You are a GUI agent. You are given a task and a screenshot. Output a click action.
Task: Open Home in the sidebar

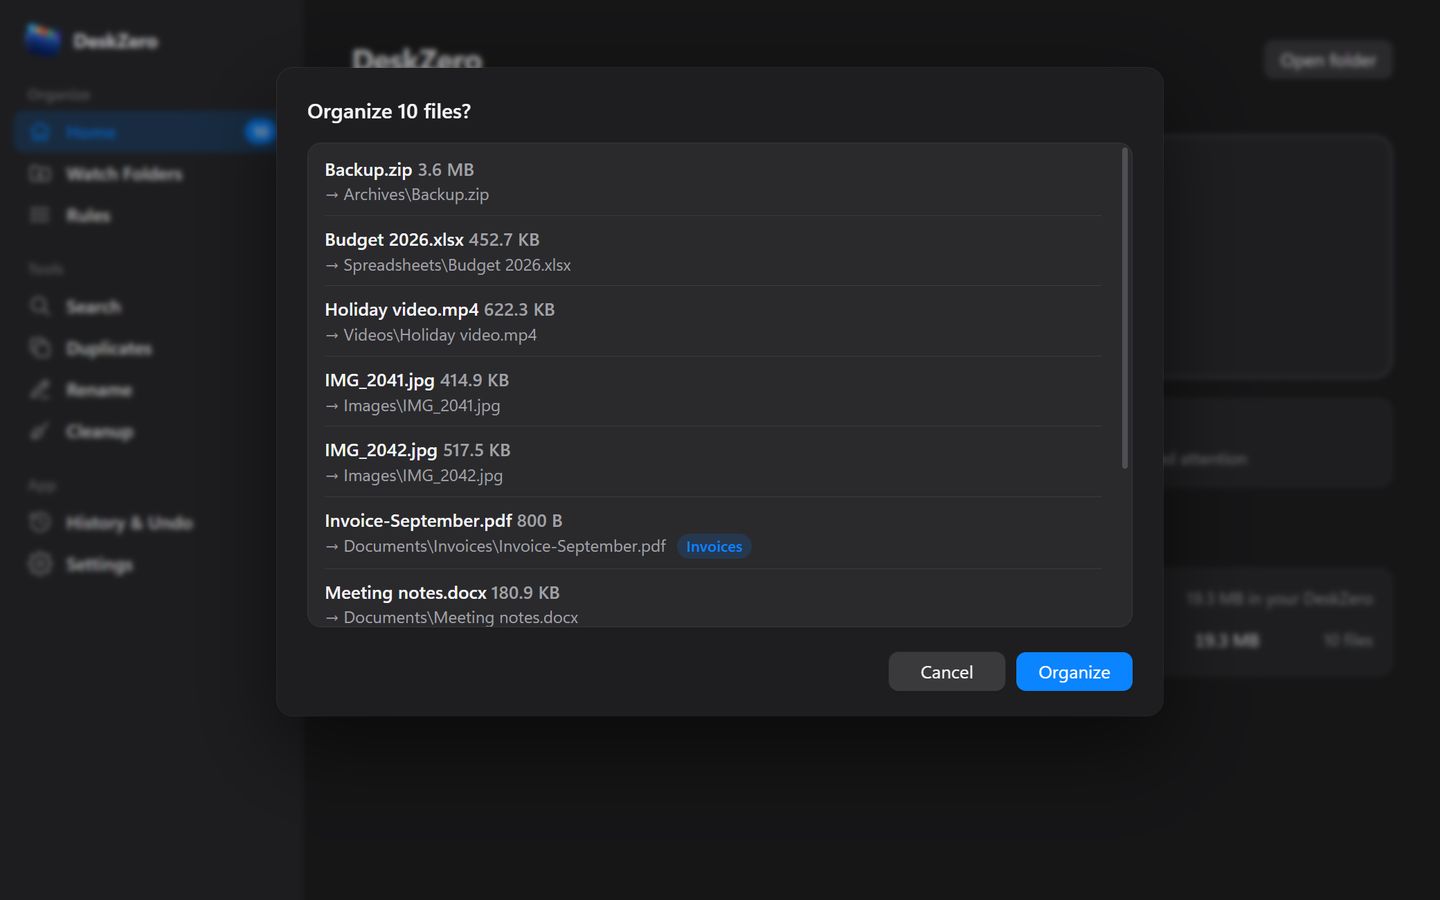pos(146,132)
